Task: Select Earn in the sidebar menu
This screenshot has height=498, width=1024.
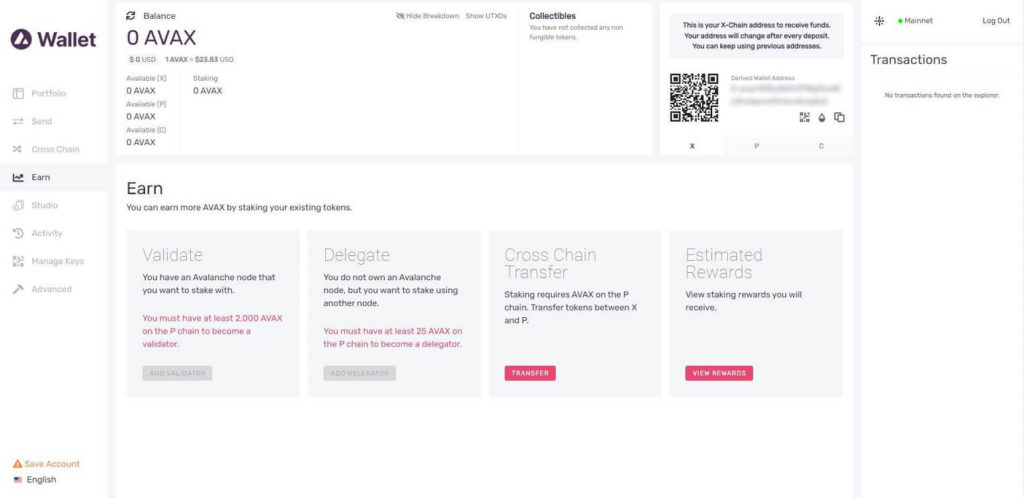Action: (54, 178)
